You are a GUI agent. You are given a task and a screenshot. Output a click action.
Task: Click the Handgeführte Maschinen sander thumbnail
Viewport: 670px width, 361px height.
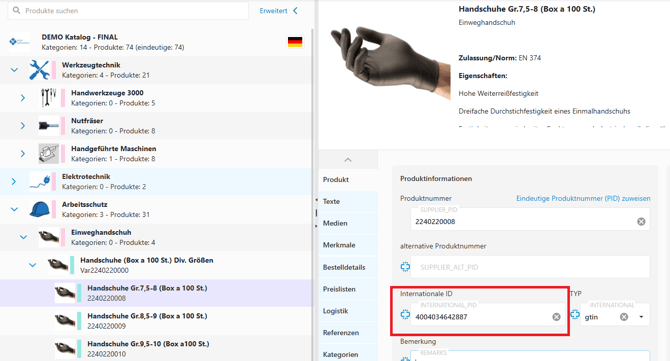(48, 153)
